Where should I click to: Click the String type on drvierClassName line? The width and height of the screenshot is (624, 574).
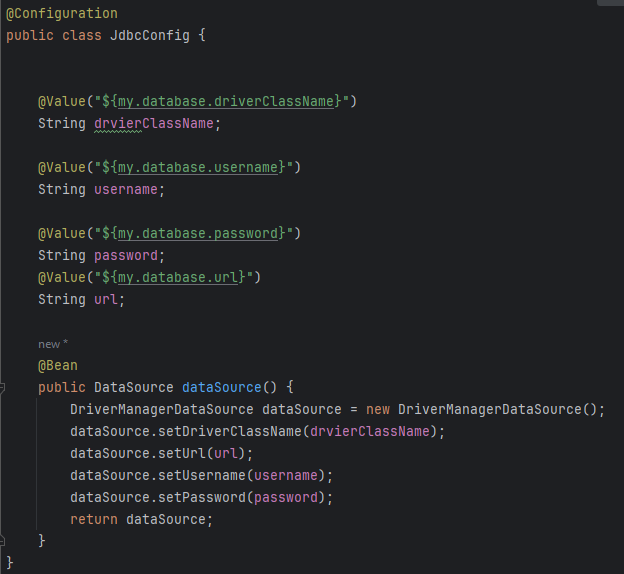(62, 123)
